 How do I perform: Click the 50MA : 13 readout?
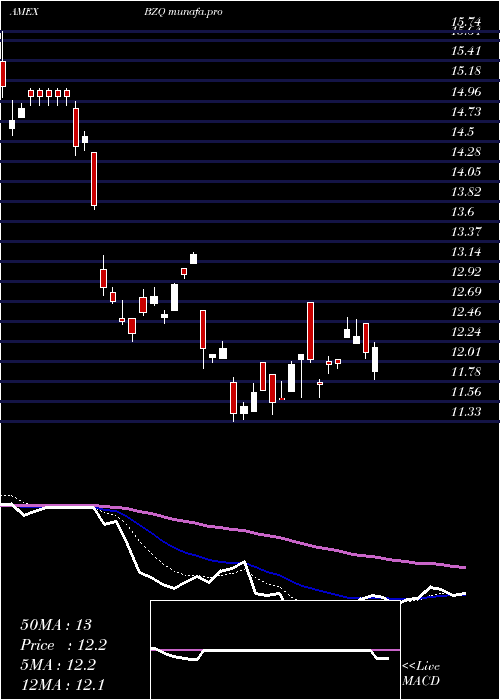click(56, 625)
